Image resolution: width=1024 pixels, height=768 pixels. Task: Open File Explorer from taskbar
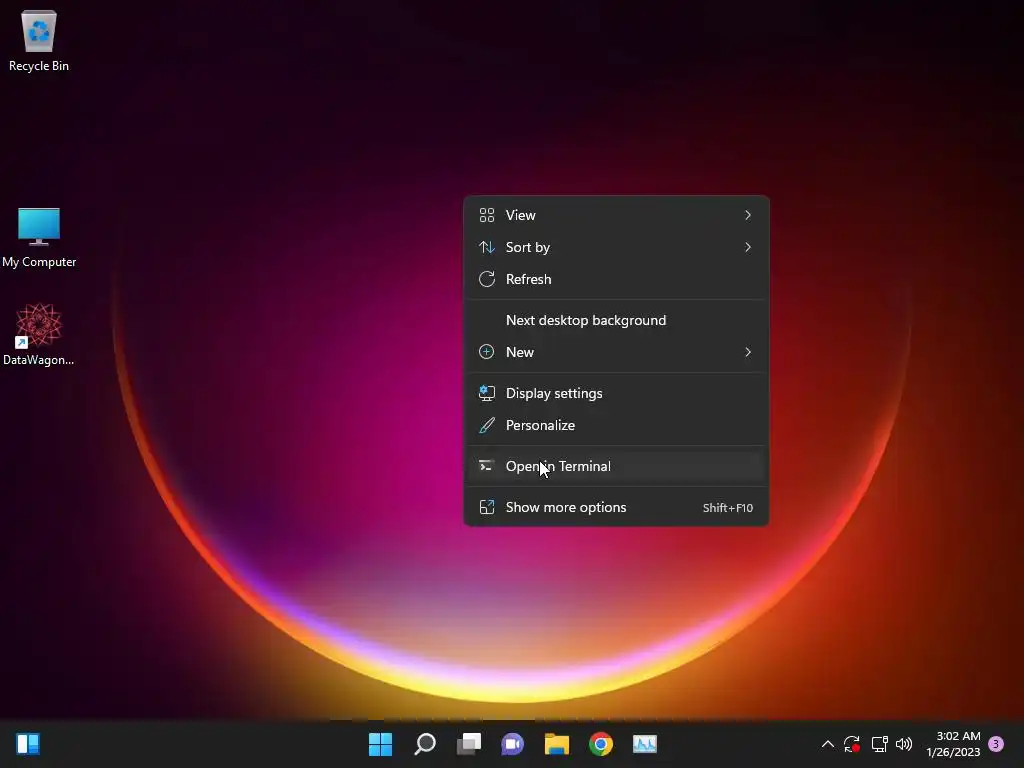click(557, 744)
